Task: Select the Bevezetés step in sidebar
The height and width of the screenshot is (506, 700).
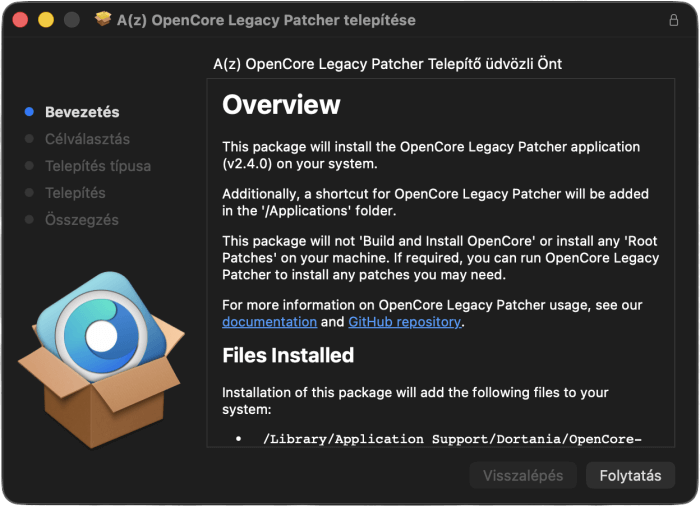Action: point(82,112)
